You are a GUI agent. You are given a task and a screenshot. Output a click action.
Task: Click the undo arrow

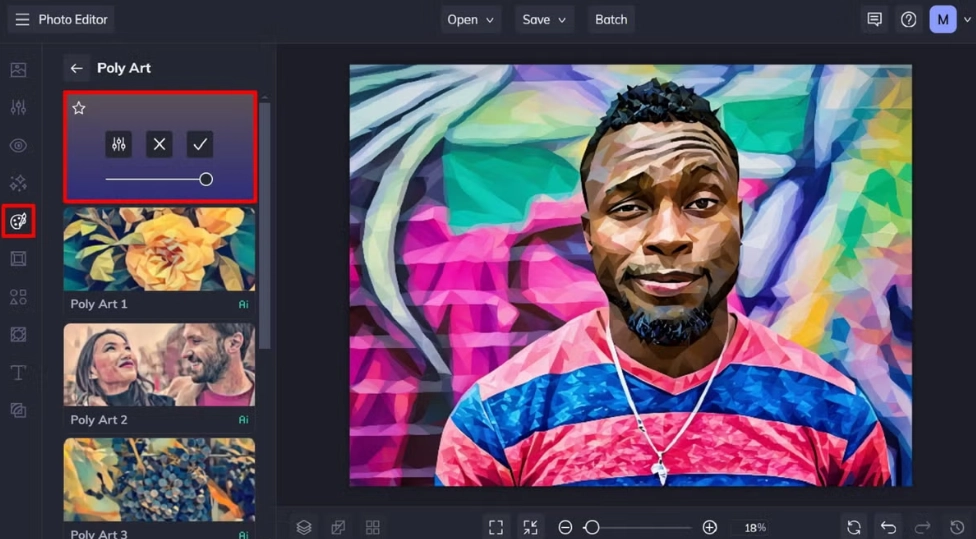pyautogui.click(x=888, y=527)
